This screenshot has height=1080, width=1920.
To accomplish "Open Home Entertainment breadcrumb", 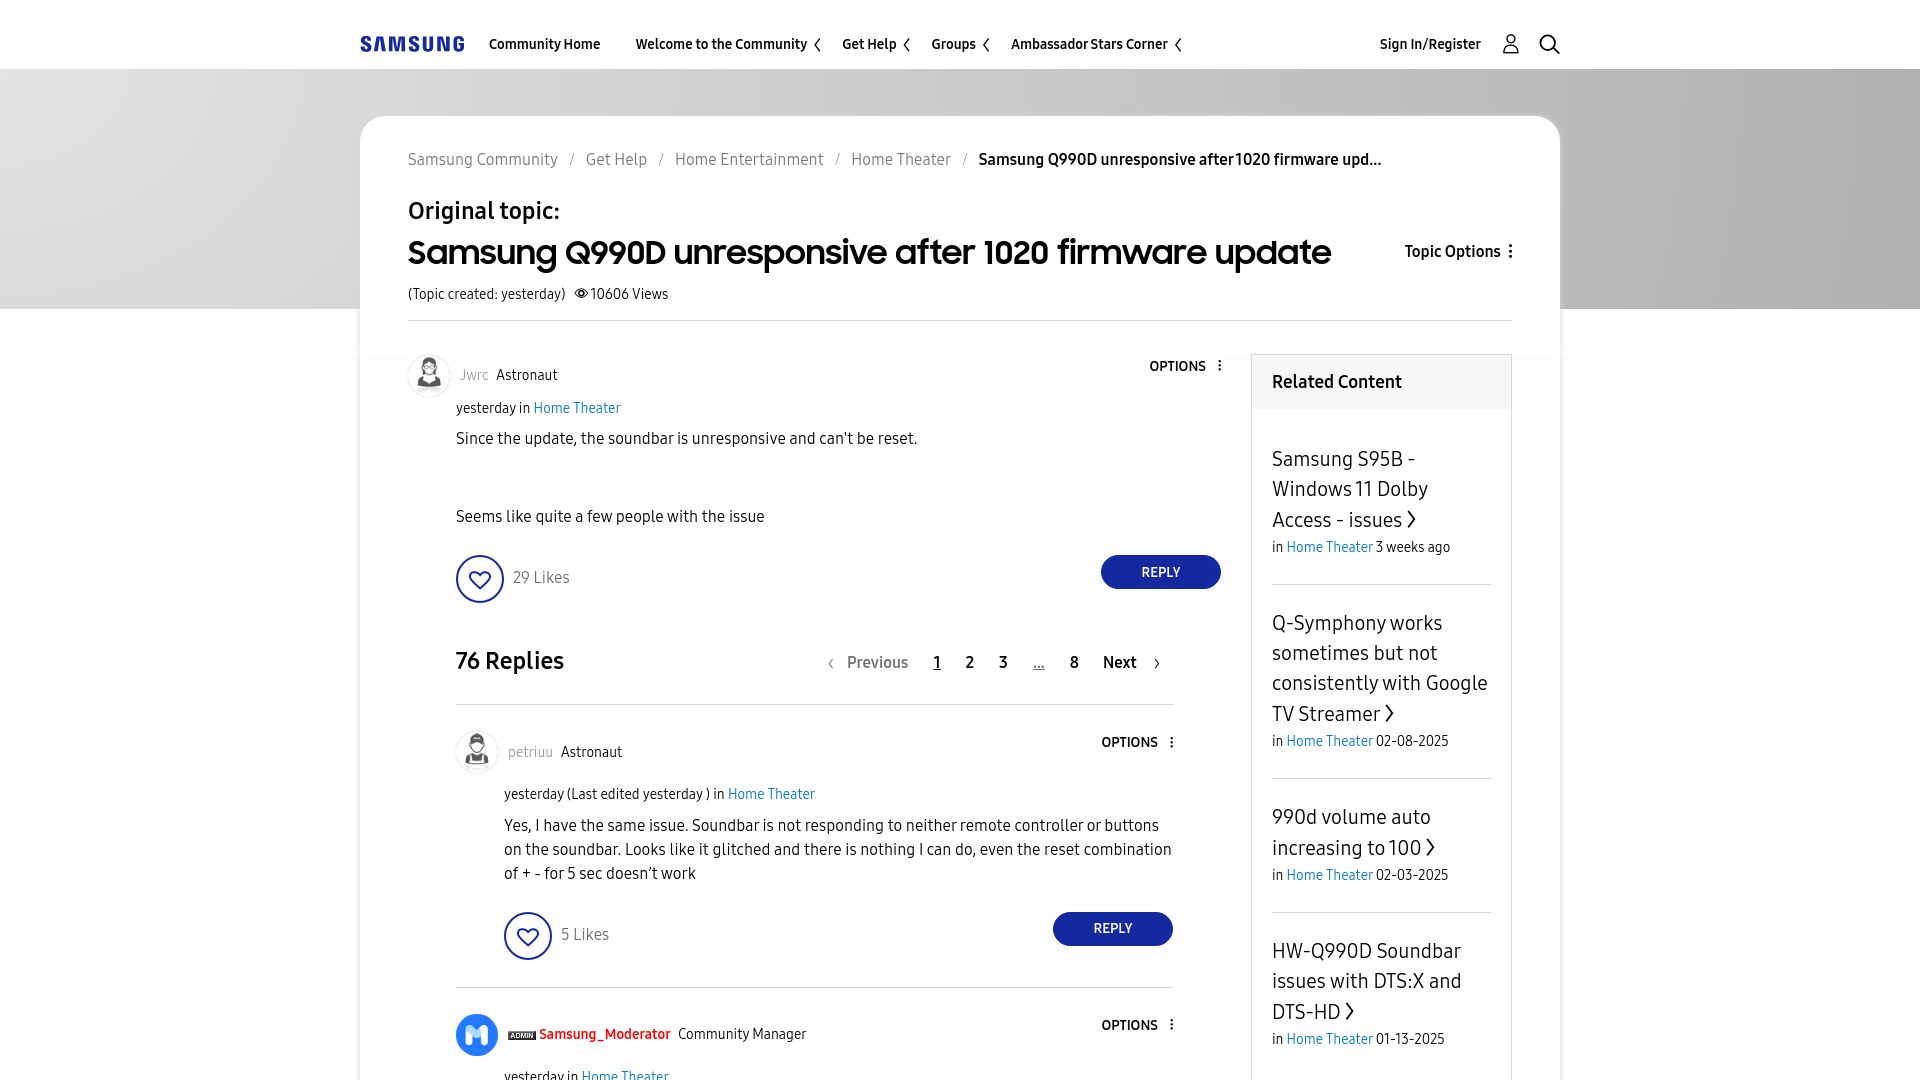I will tap(749, 160).
